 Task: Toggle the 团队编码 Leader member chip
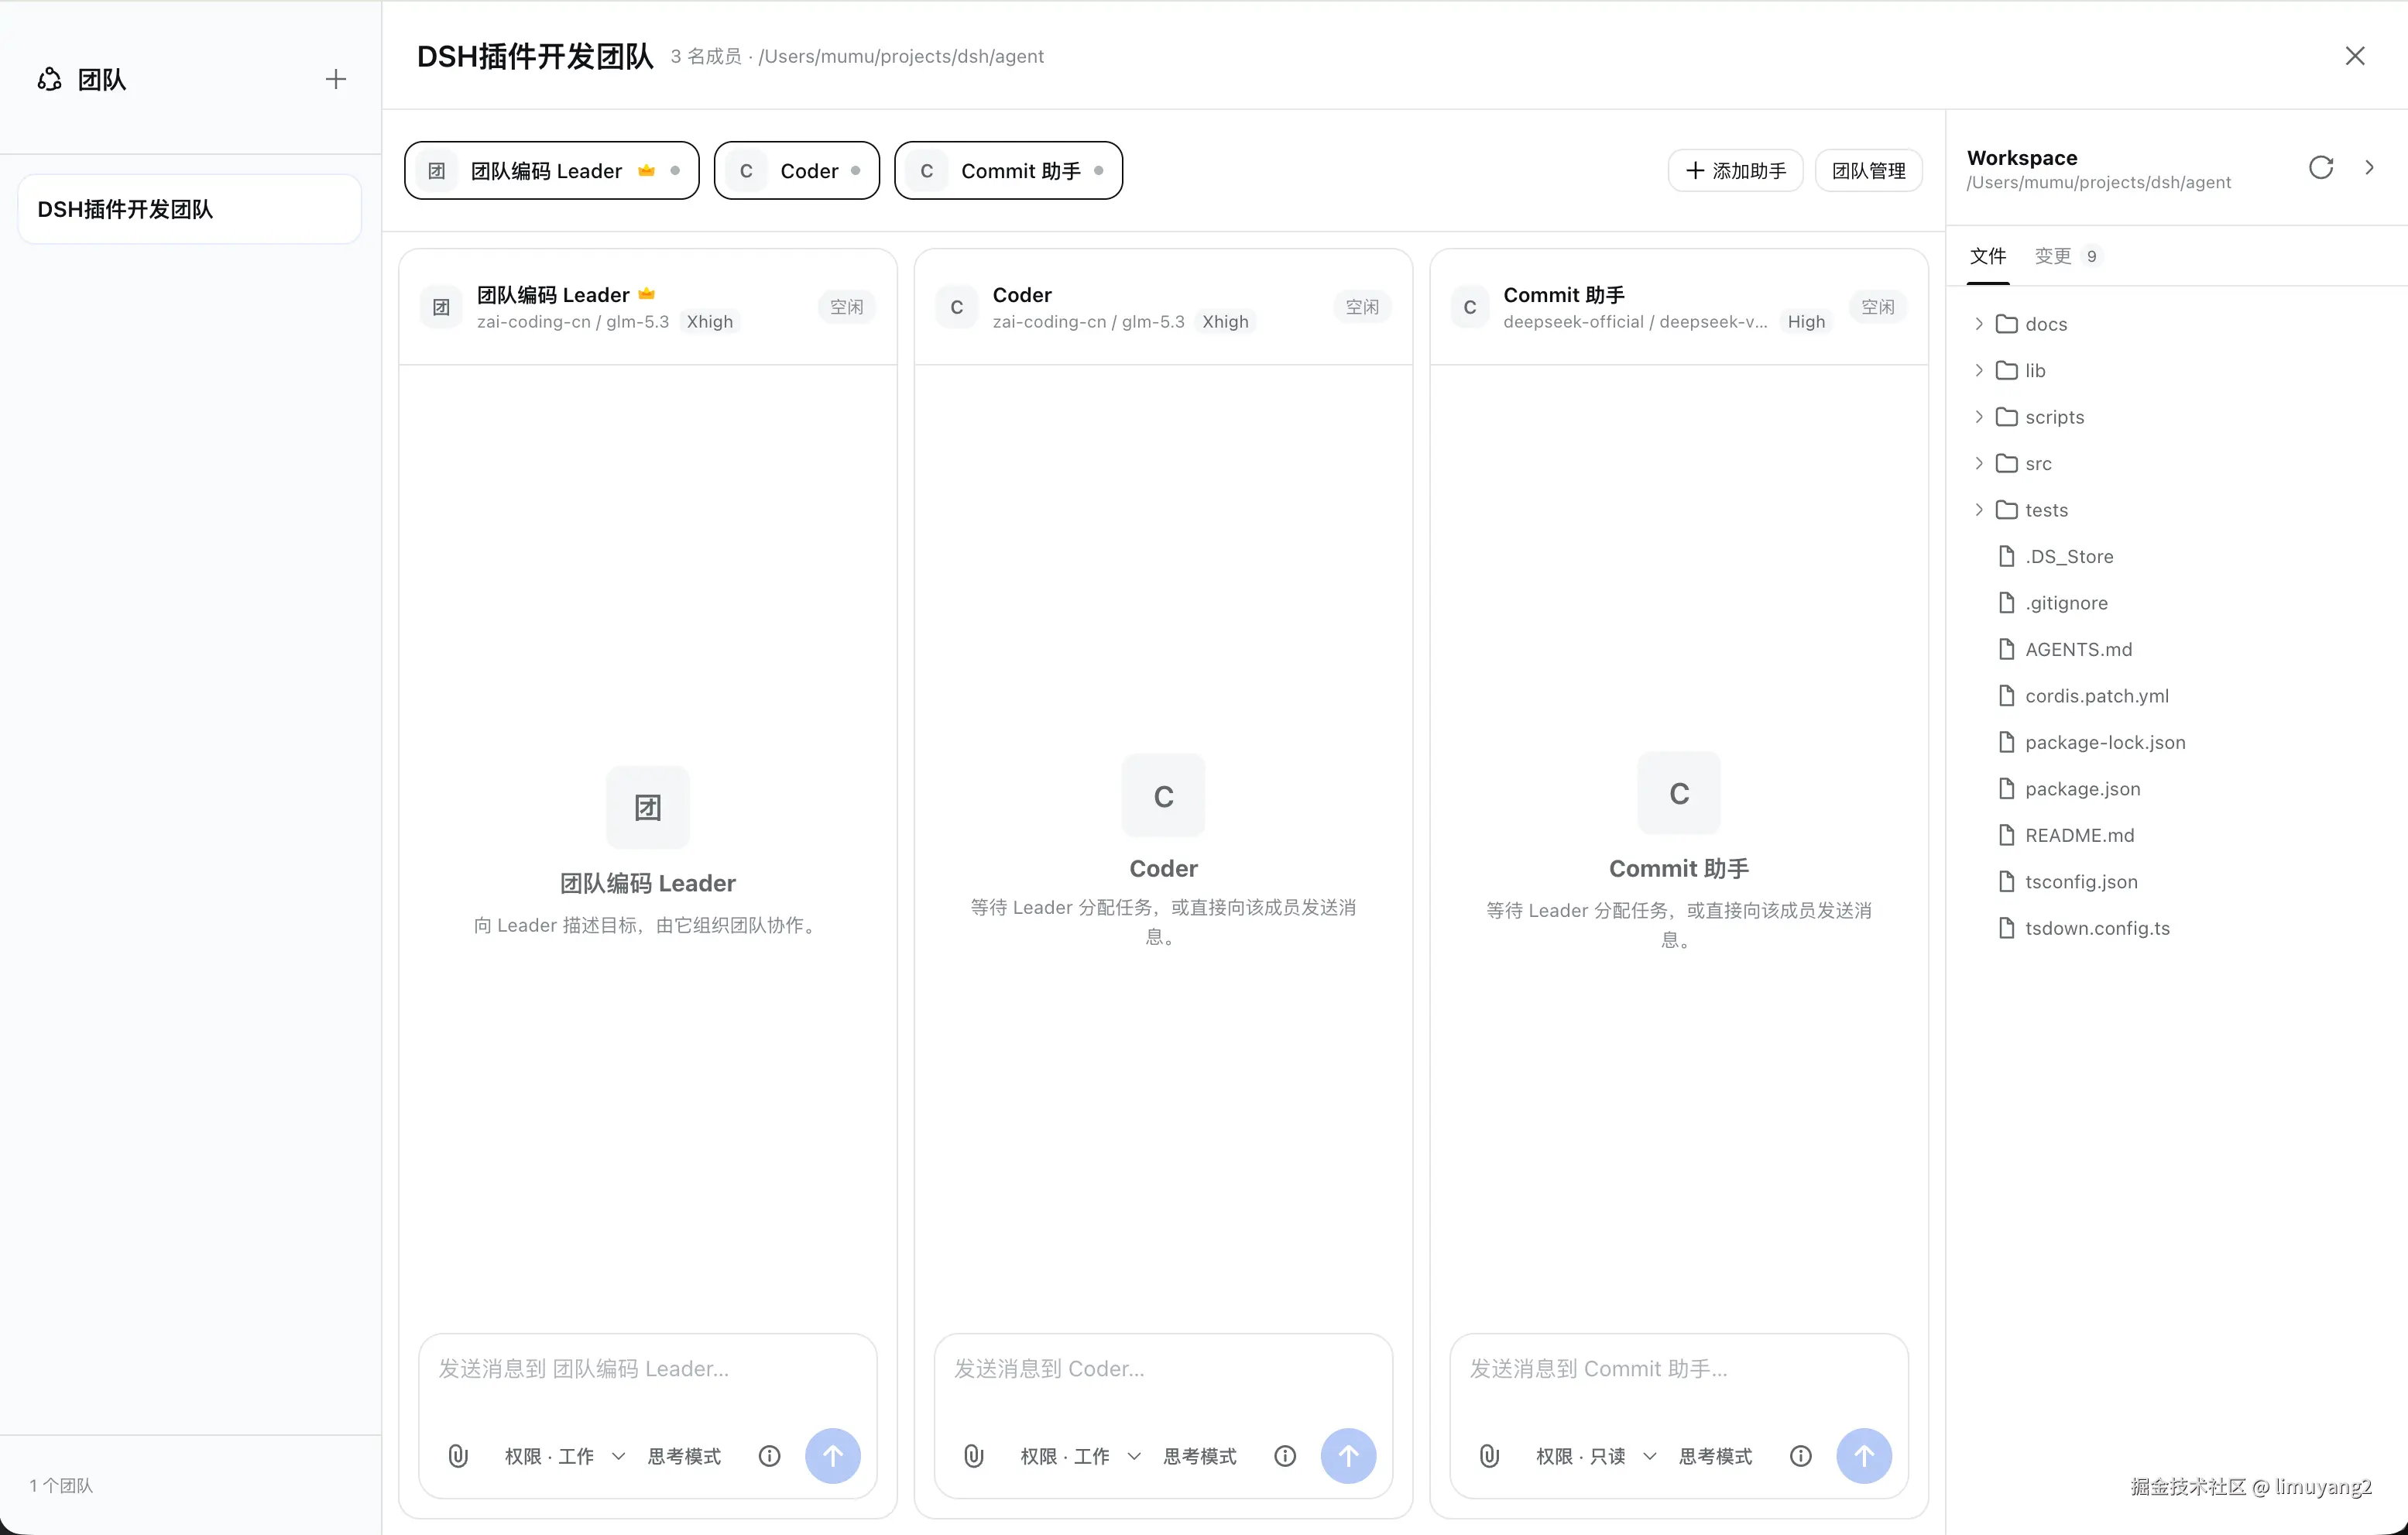[x=552, y=171]
